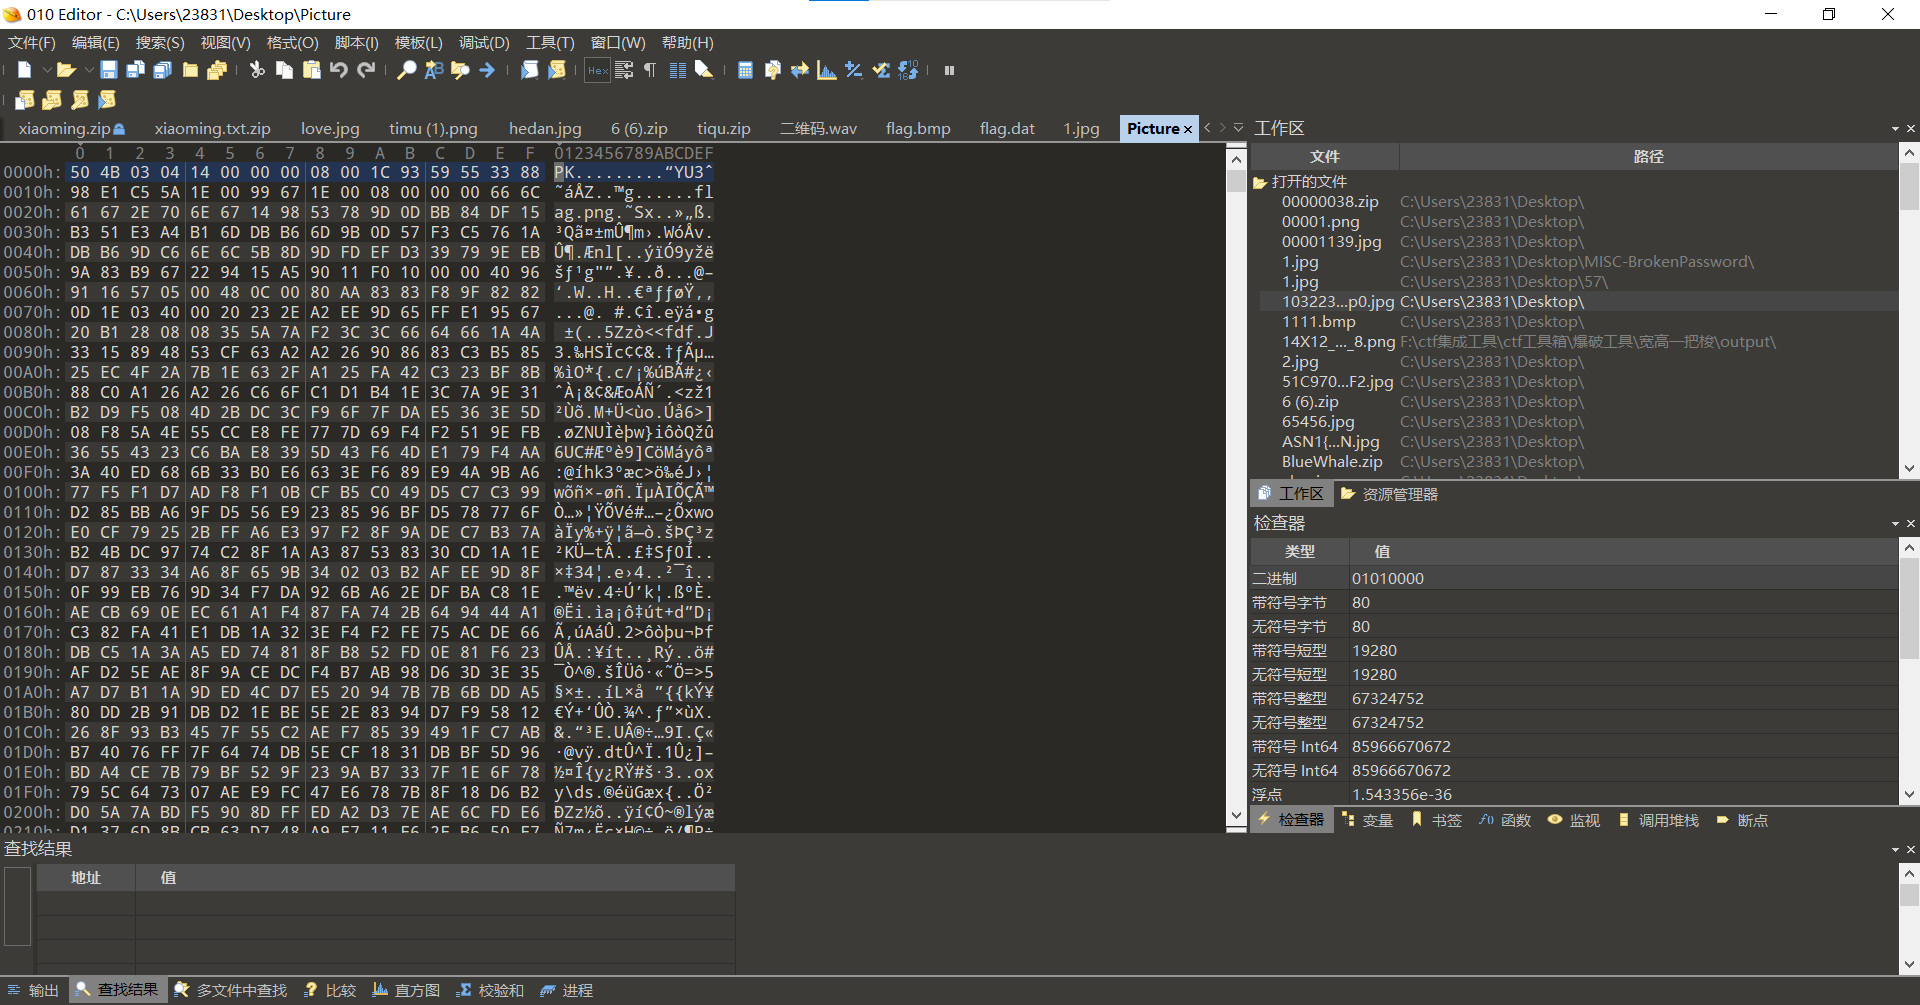Open the 搜索(S) menu
The image size is (1920, 1005).
(x=160, y=43)
